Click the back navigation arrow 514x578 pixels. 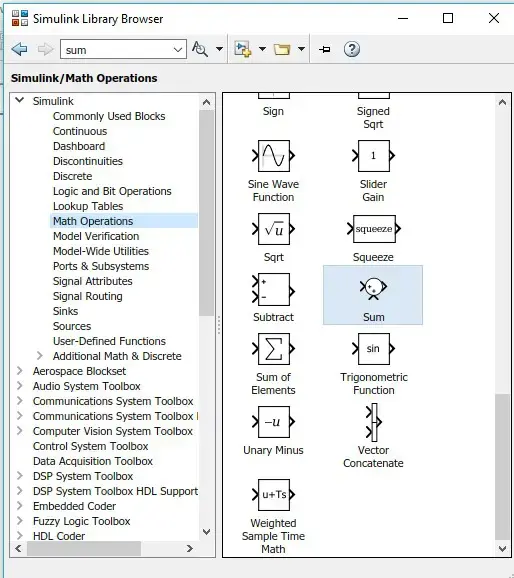coord(20,49)
